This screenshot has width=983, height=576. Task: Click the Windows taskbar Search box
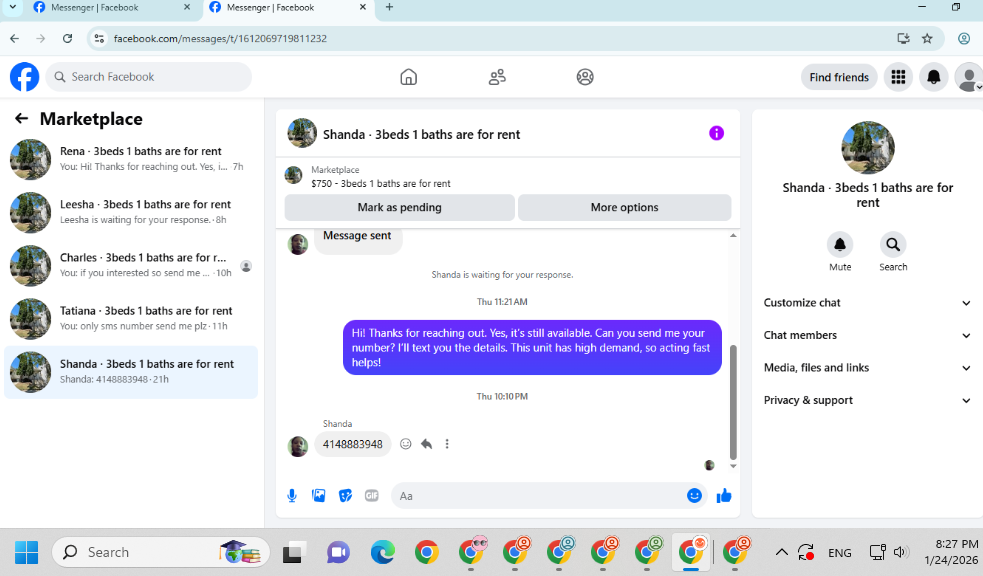point(161,552)
